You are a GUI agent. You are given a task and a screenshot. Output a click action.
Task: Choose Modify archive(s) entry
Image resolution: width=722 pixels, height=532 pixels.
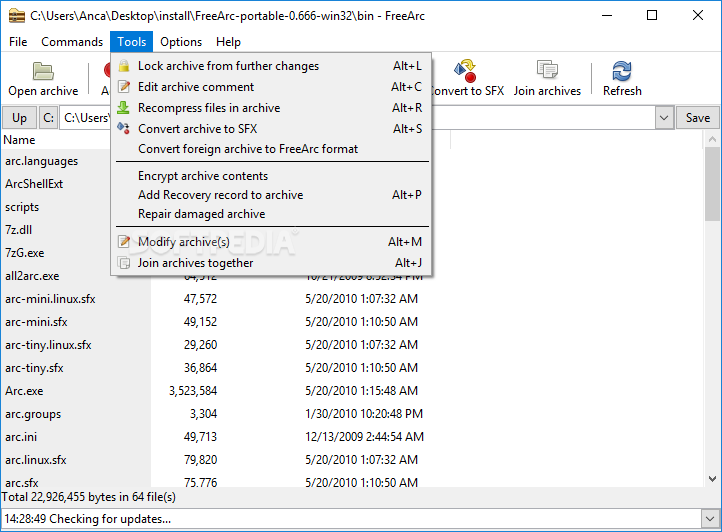pos(271,241)
